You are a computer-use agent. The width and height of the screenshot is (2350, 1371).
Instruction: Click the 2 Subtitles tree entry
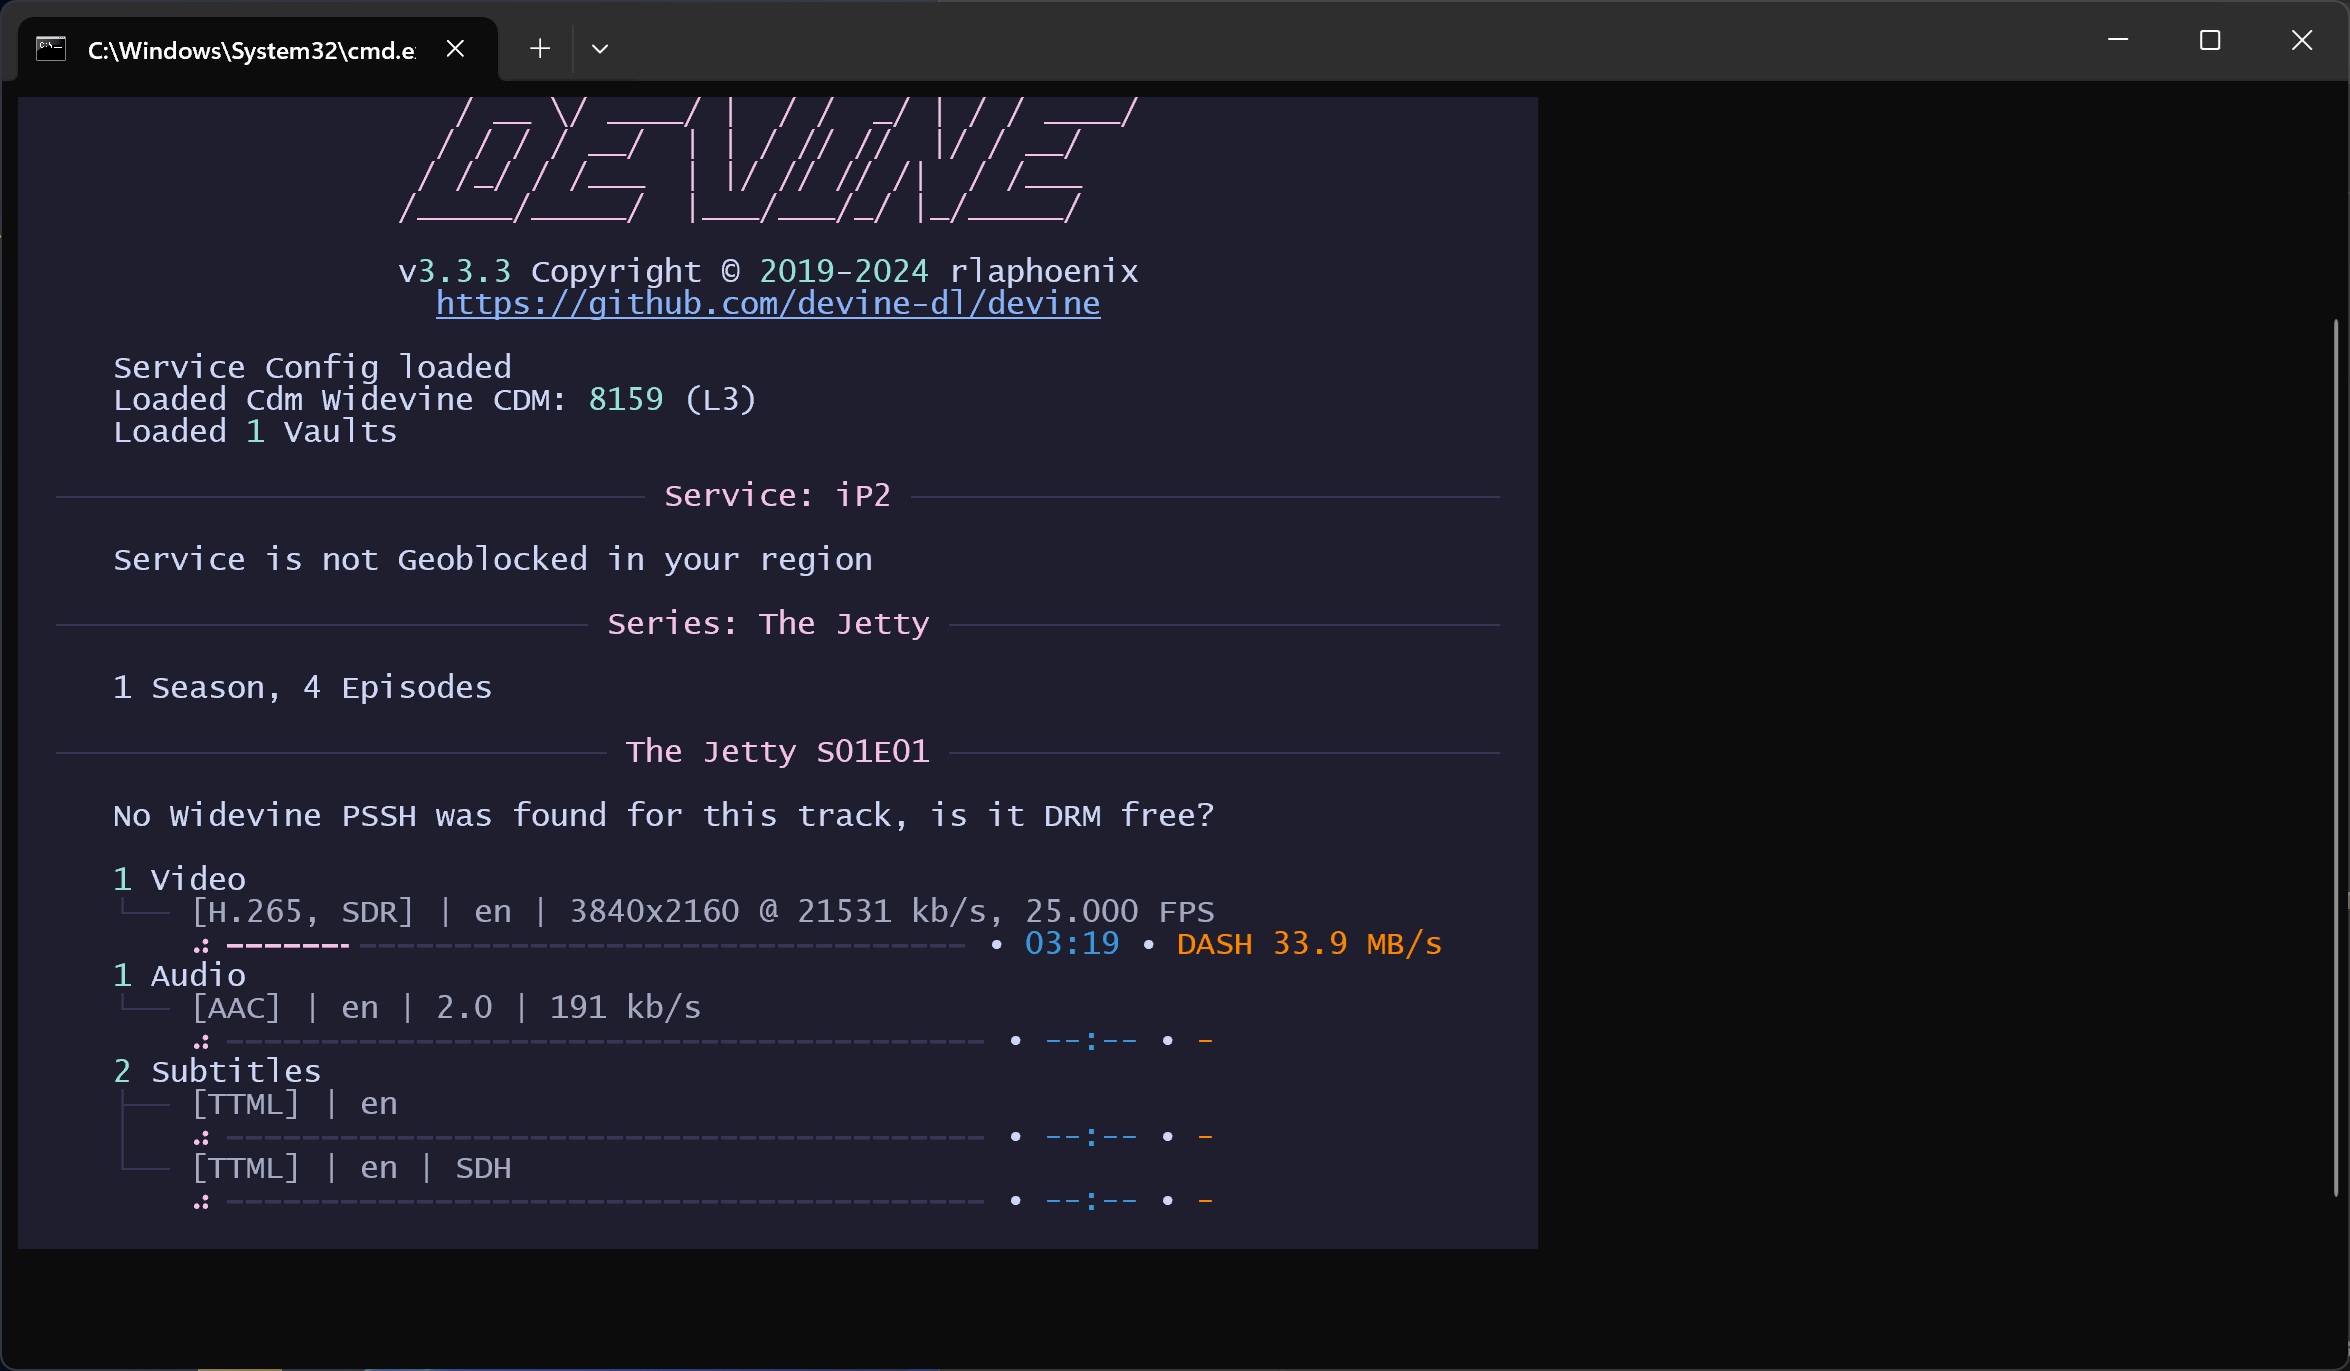(217, 1072)
